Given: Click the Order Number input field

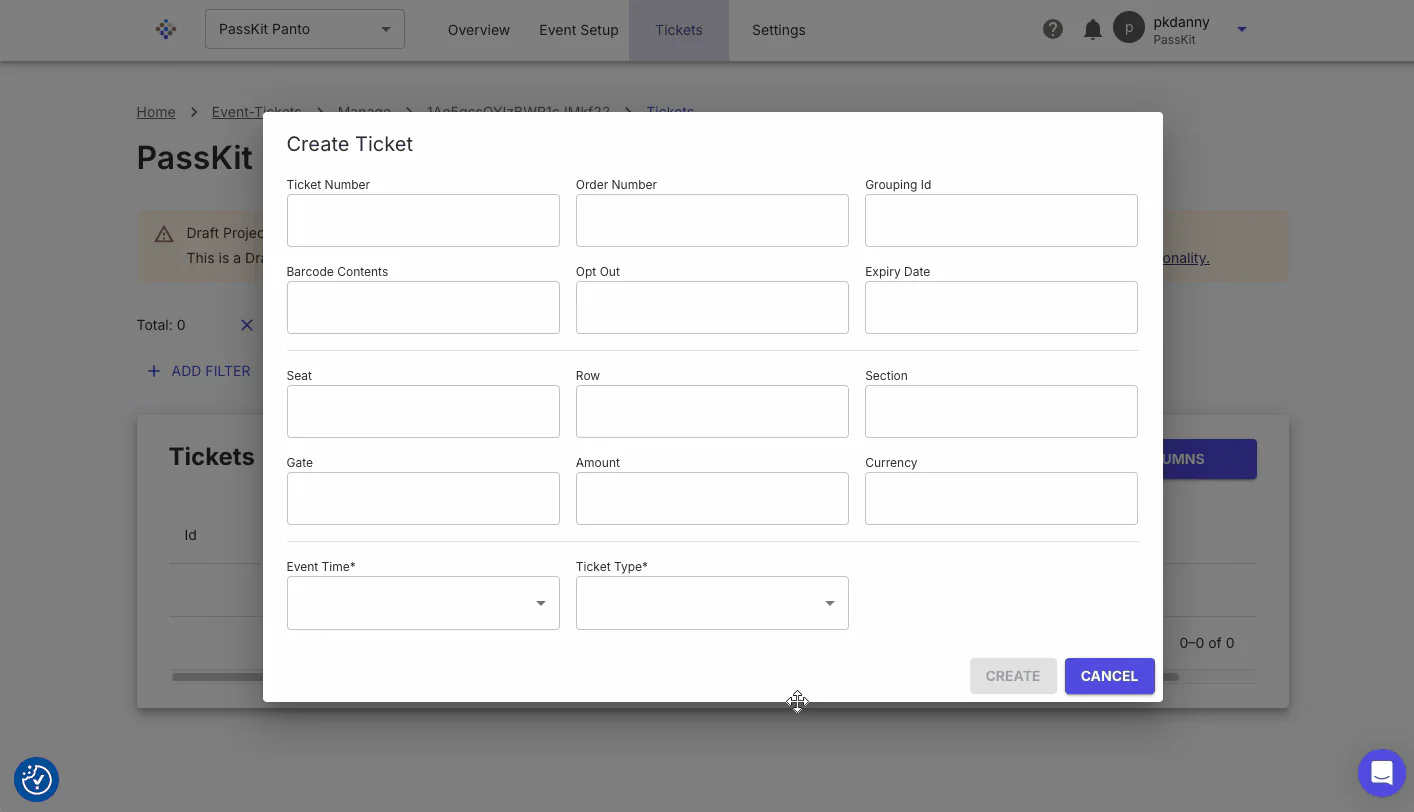Looking at the screenshot, I should 712,220.
